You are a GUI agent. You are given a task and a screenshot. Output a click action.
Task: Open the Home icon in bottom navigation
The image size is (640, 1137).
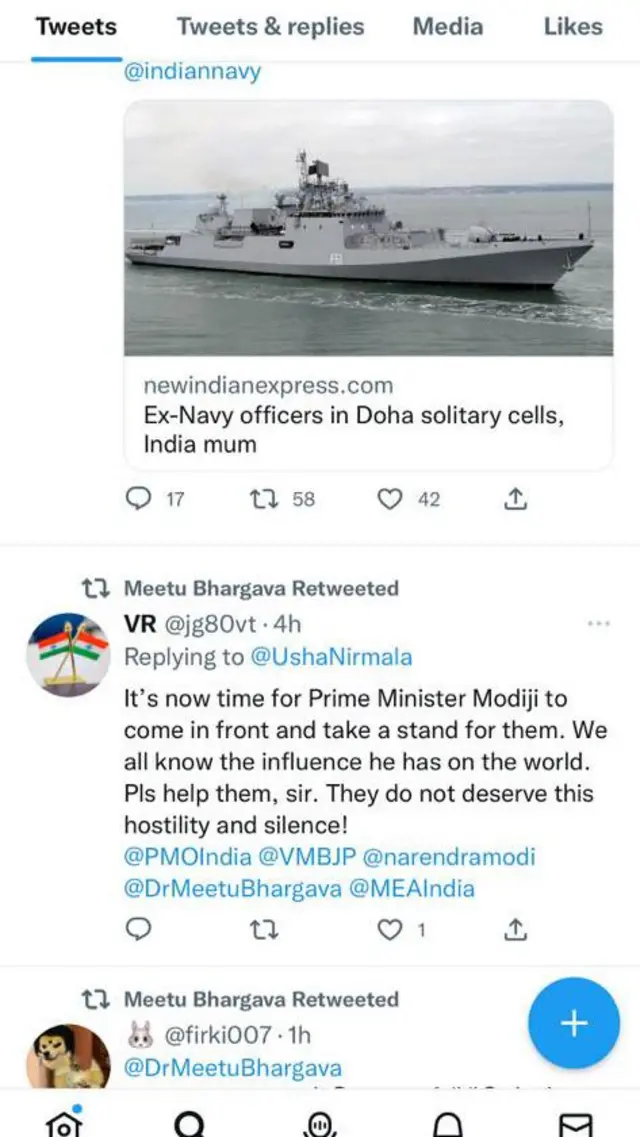pos(63,1123)
